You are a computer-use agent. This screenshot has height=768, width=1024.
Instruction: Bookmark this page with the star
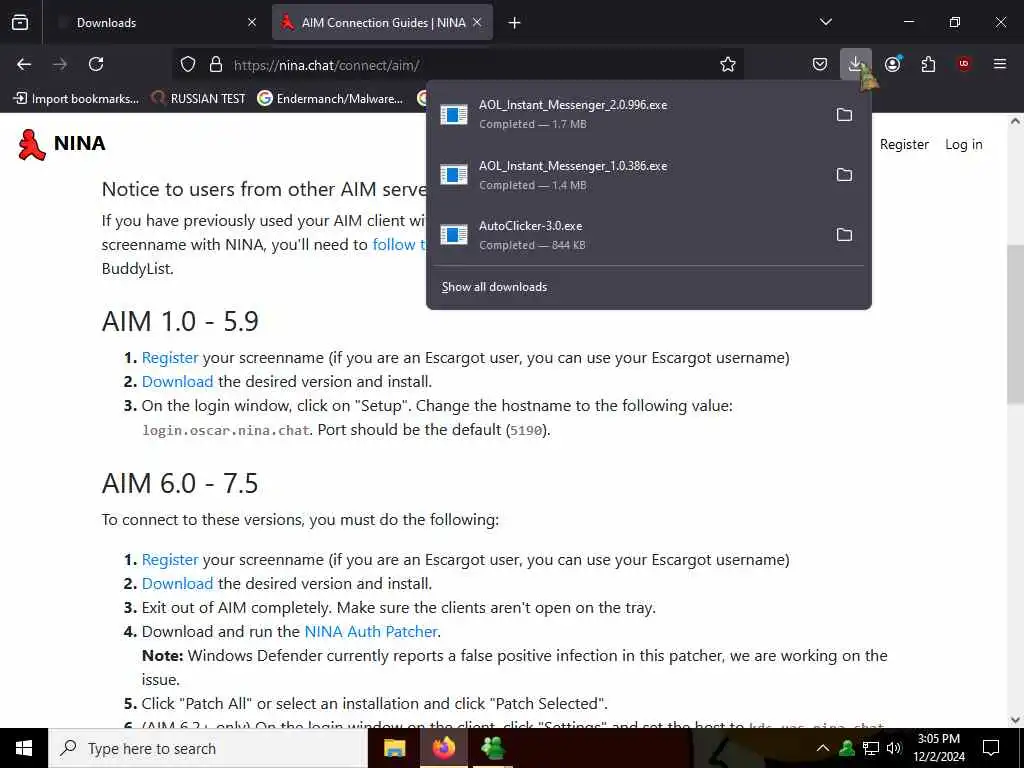click(x=728, y=64)
